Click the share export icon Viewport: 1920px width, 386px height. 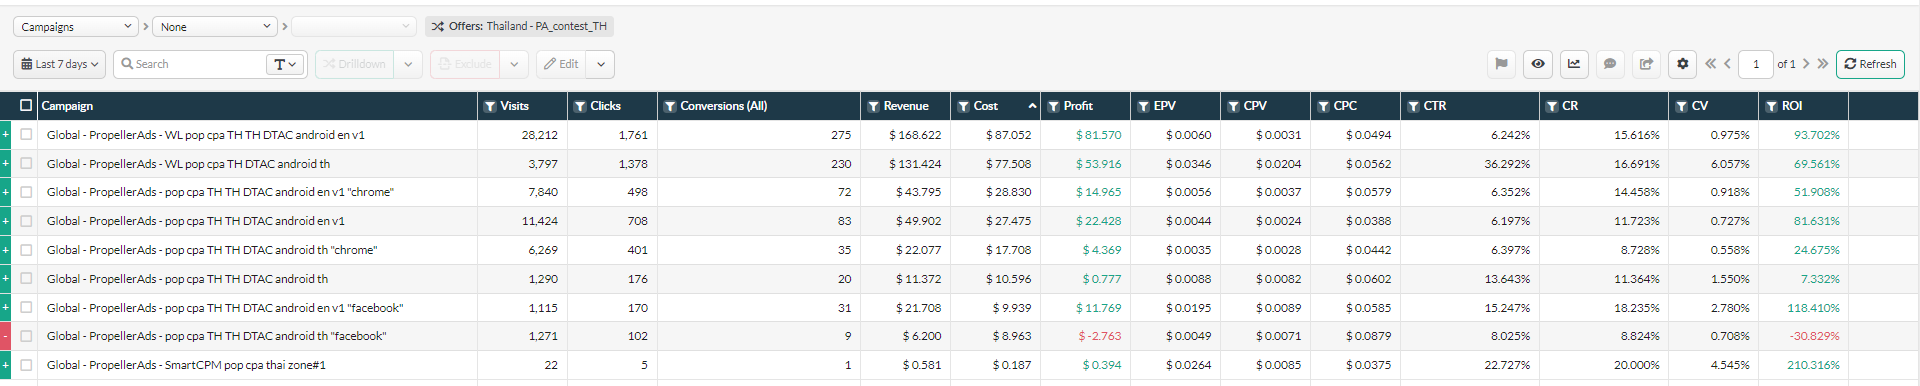1646,64
